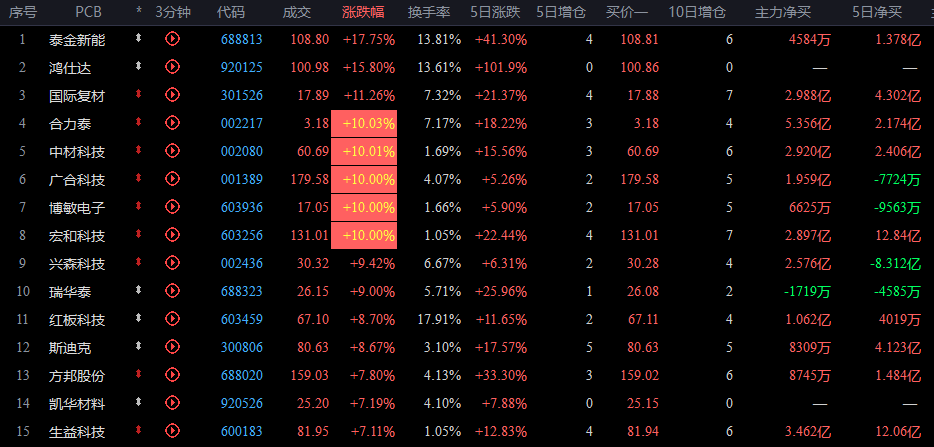Image resolution: width=934 pixels, height=447 pixels.
Task: Click the 5.356亿 main net buy value
Action: [x=809, y=124]
